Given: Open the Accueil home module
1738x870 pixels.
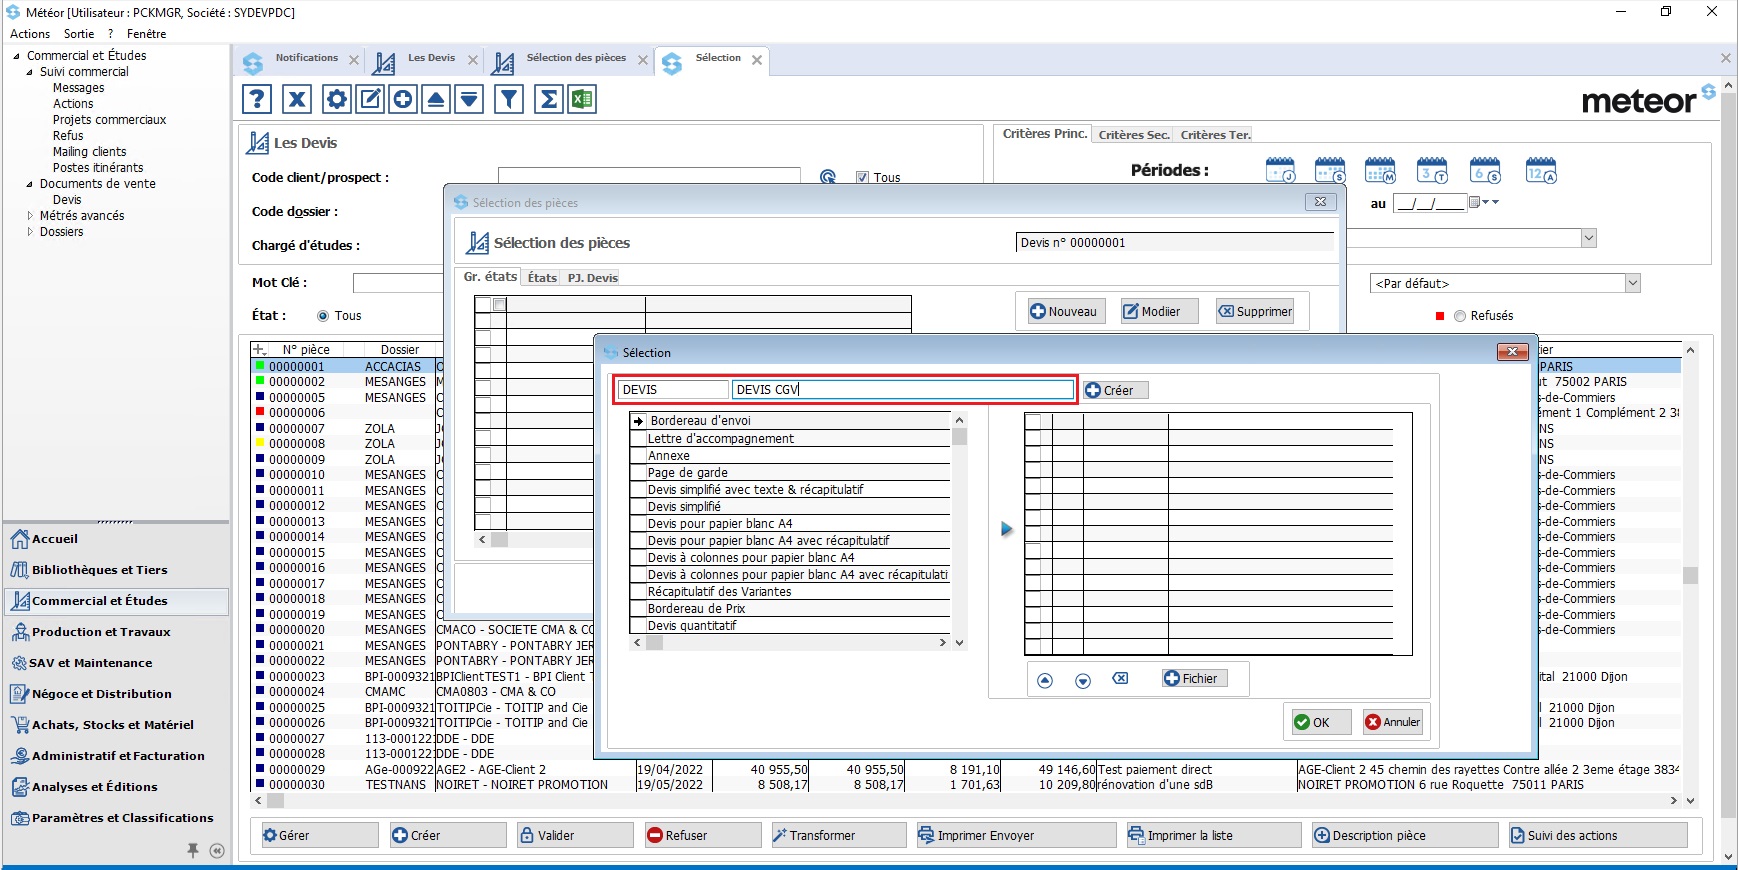Looking at the screenshot, I should point(116,539).
